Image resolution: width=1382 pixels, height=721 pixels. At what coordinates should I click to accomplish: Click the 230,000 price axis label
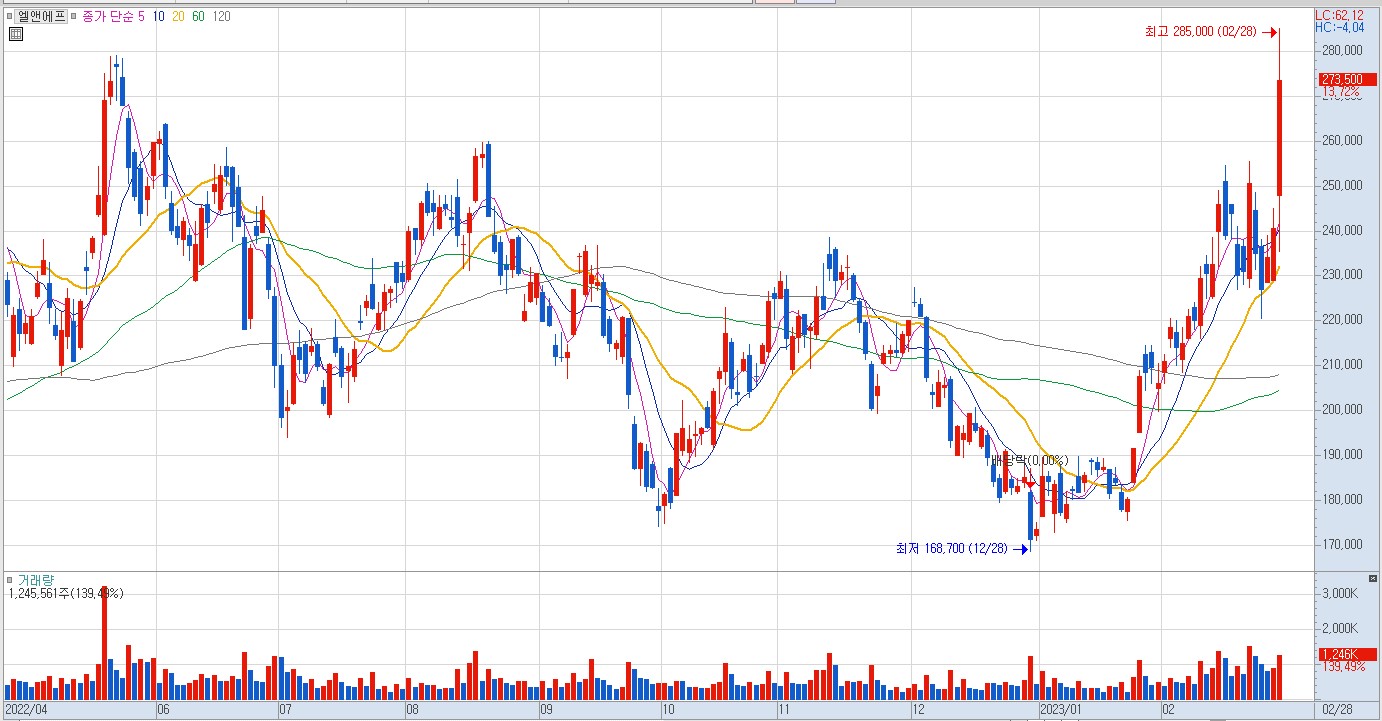[1341, 275]
